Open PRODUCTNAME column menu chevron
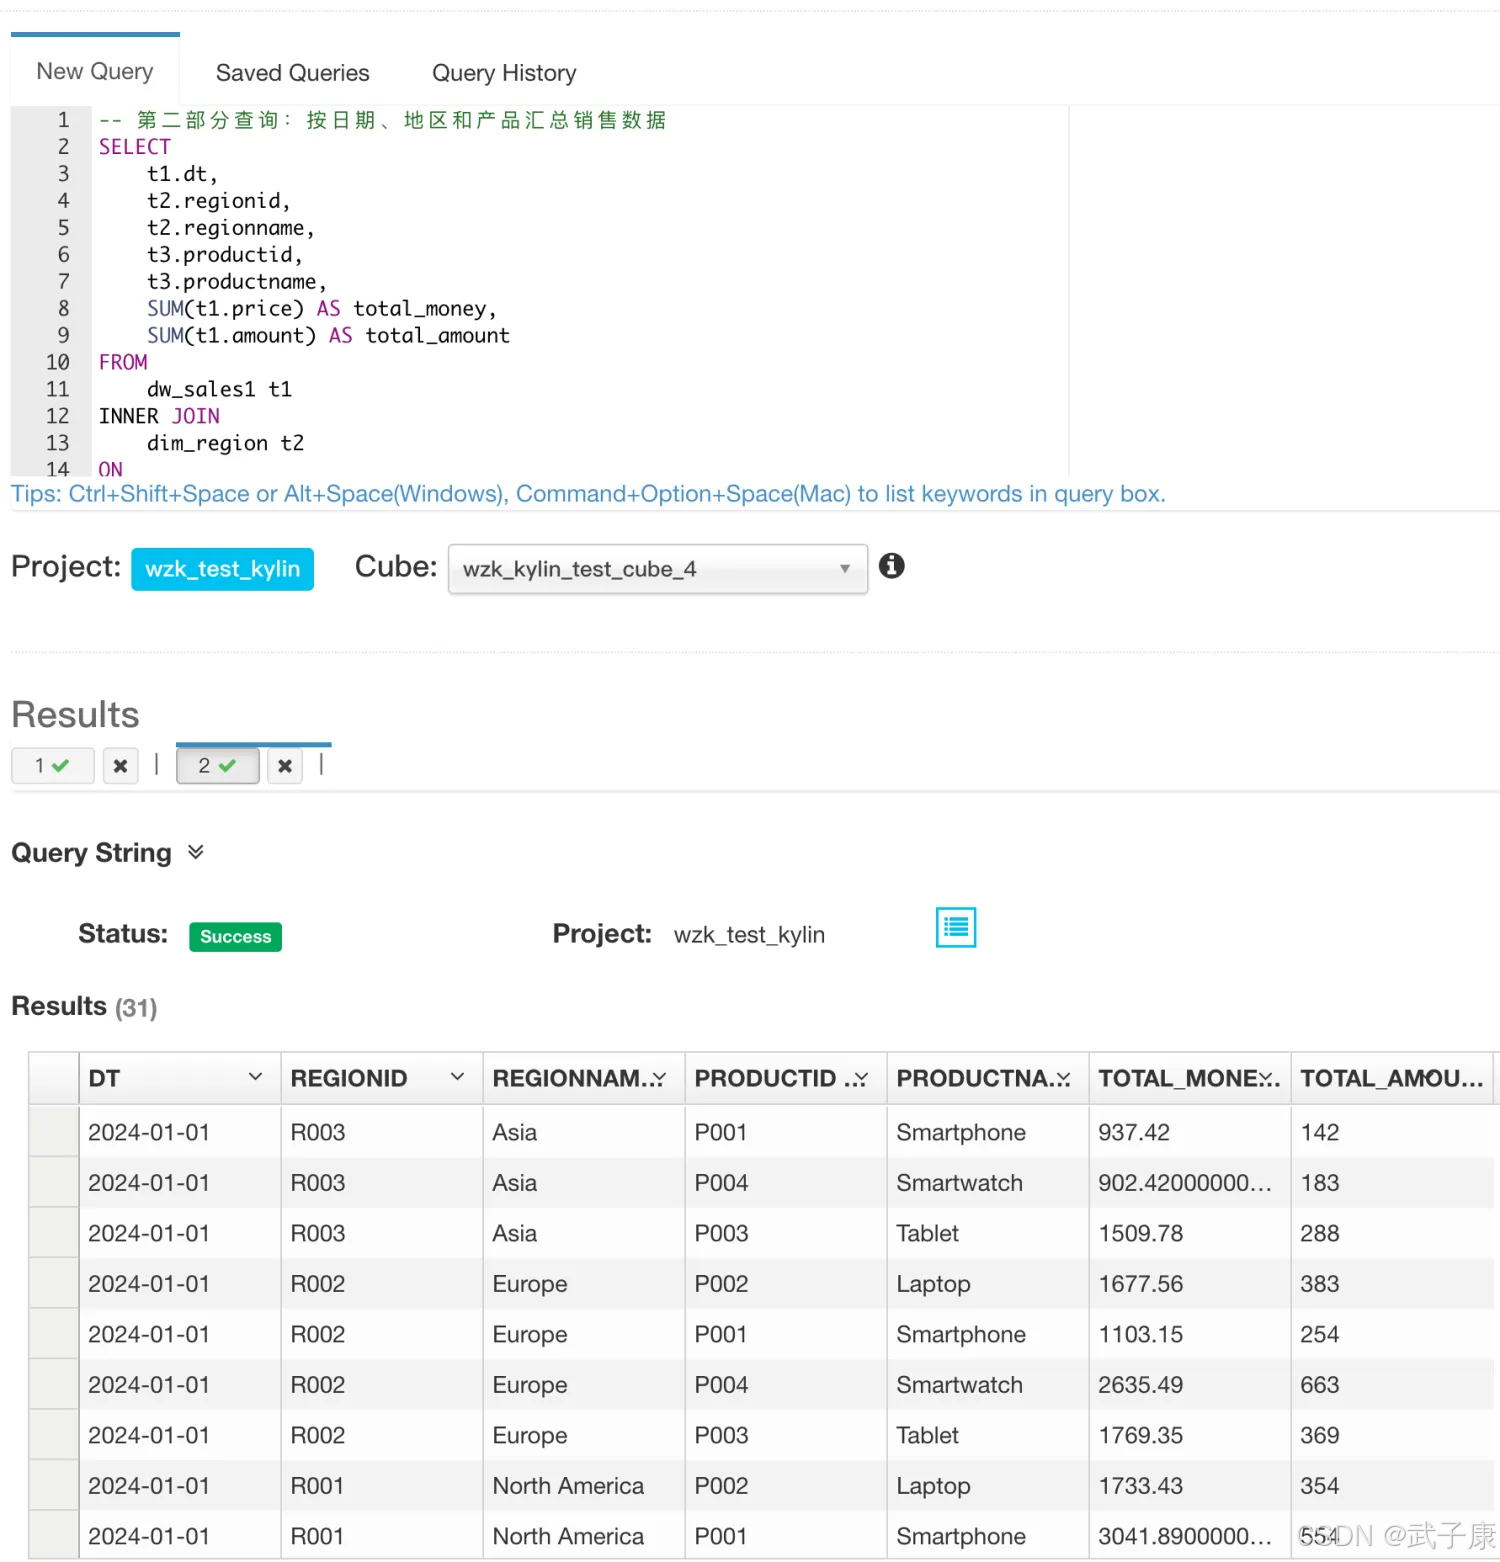The image size is (1500, 1562). [x=1063, y=1078]
